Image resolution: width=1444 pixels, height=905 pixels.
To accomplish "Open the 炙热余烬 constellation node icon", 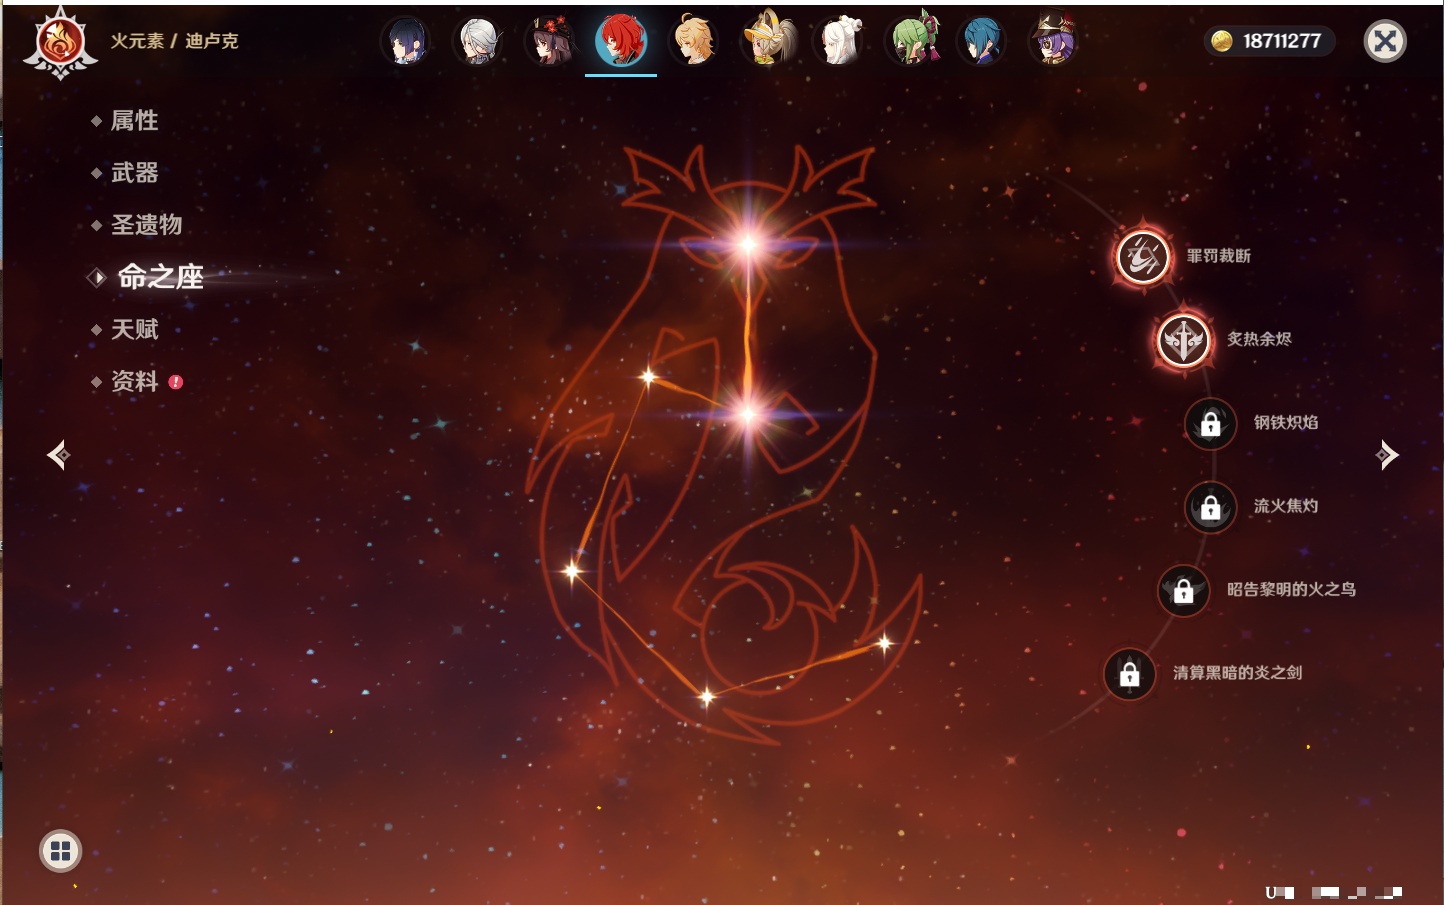I will [x=1183, y=340].
